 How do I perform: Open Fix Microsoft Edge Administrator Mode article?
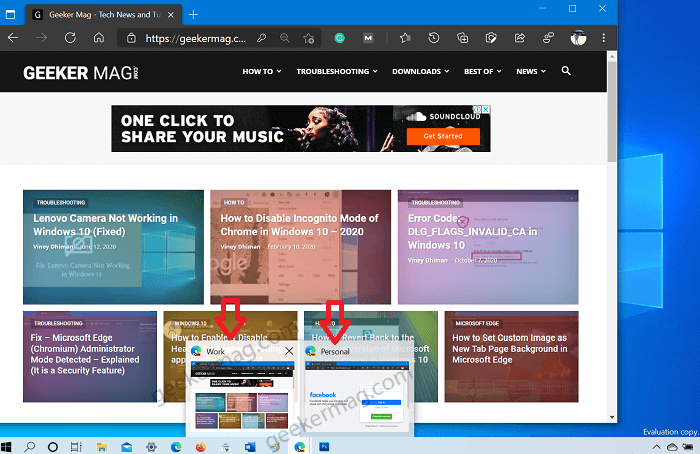tap(85, 354)
